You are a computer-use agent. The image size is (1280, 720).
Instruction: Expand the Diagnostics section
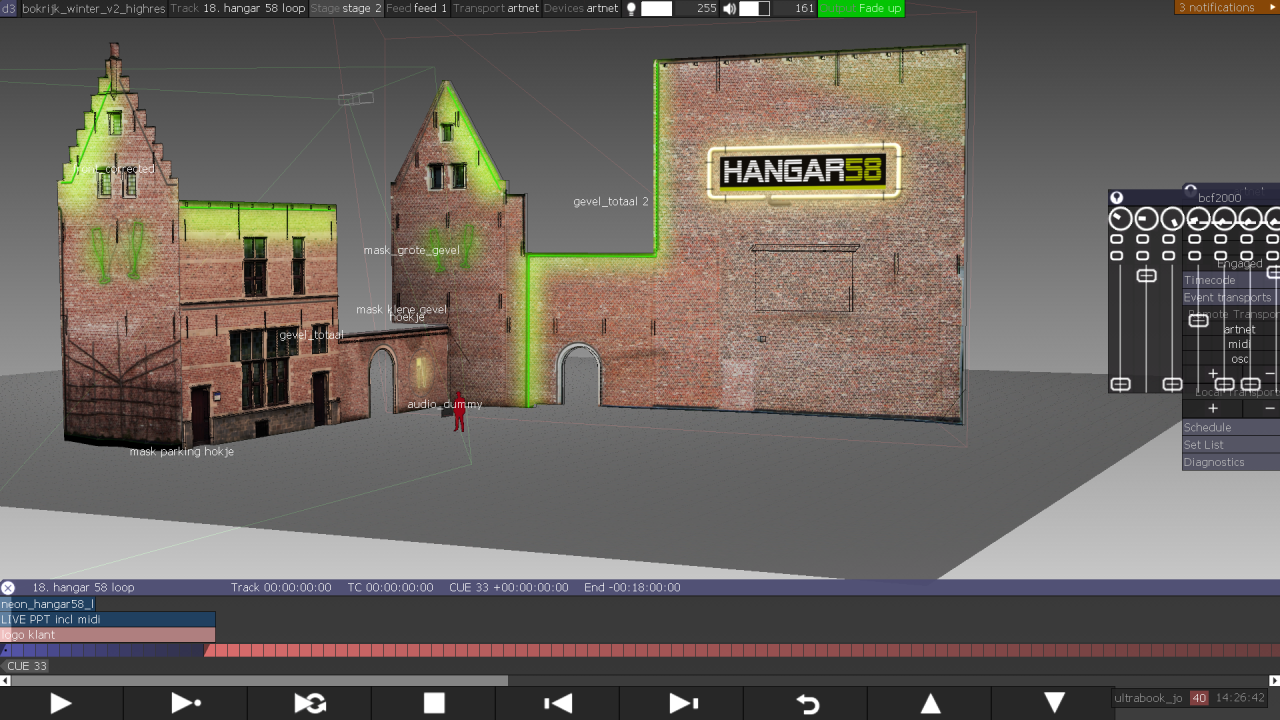click(x=1231, y=462)
